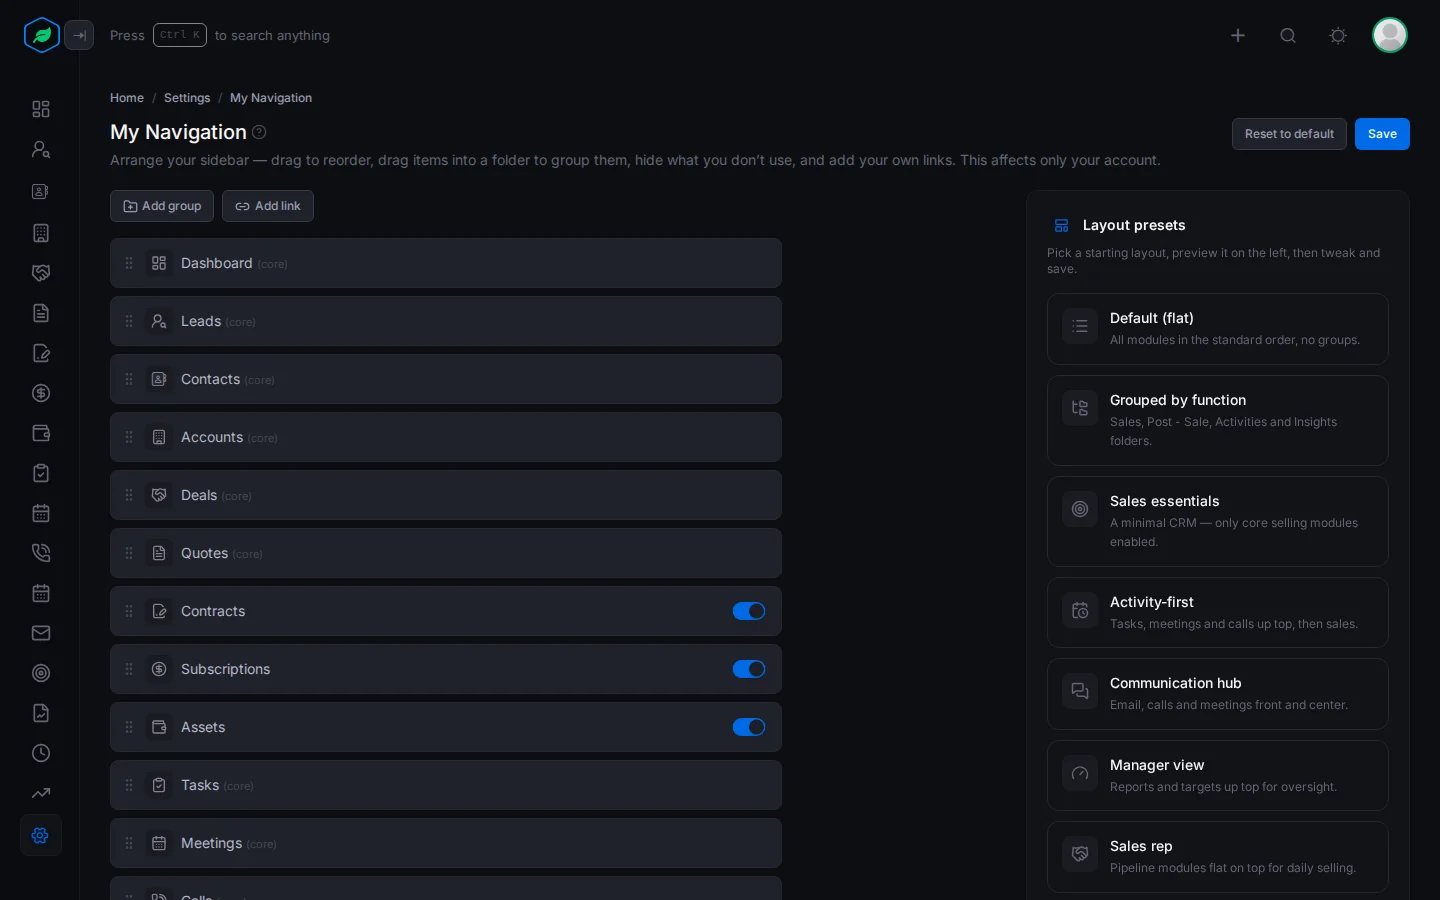Click the help icon beside My Navigation
Viewport: 1440px width, 900px height.
point(259,132)
